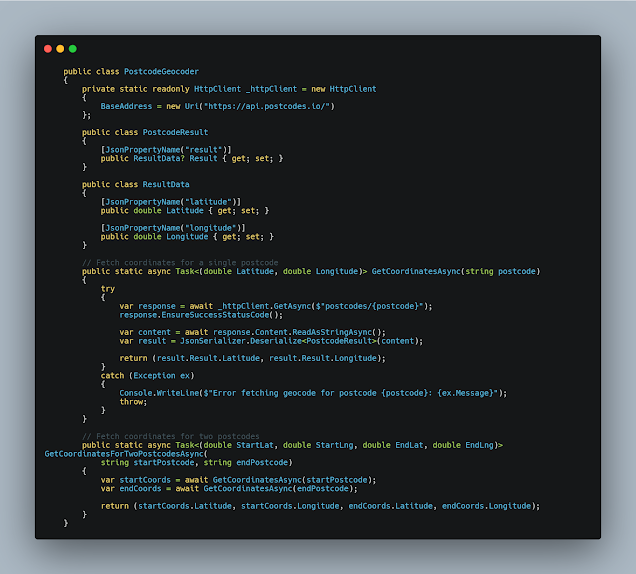Click the JsonPropertyName("latitude") attribute
The height and width of the screenshot is (574, 636).
pos(171,202)
